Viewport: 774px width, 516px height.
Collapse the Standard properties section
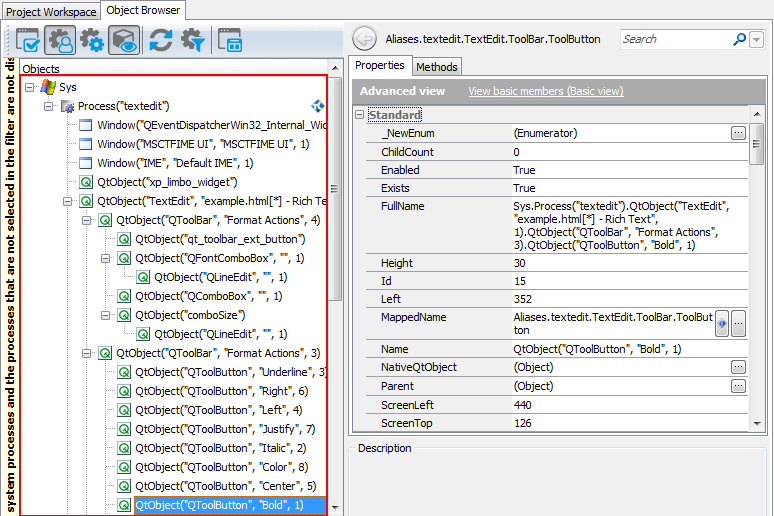[360, 115]
